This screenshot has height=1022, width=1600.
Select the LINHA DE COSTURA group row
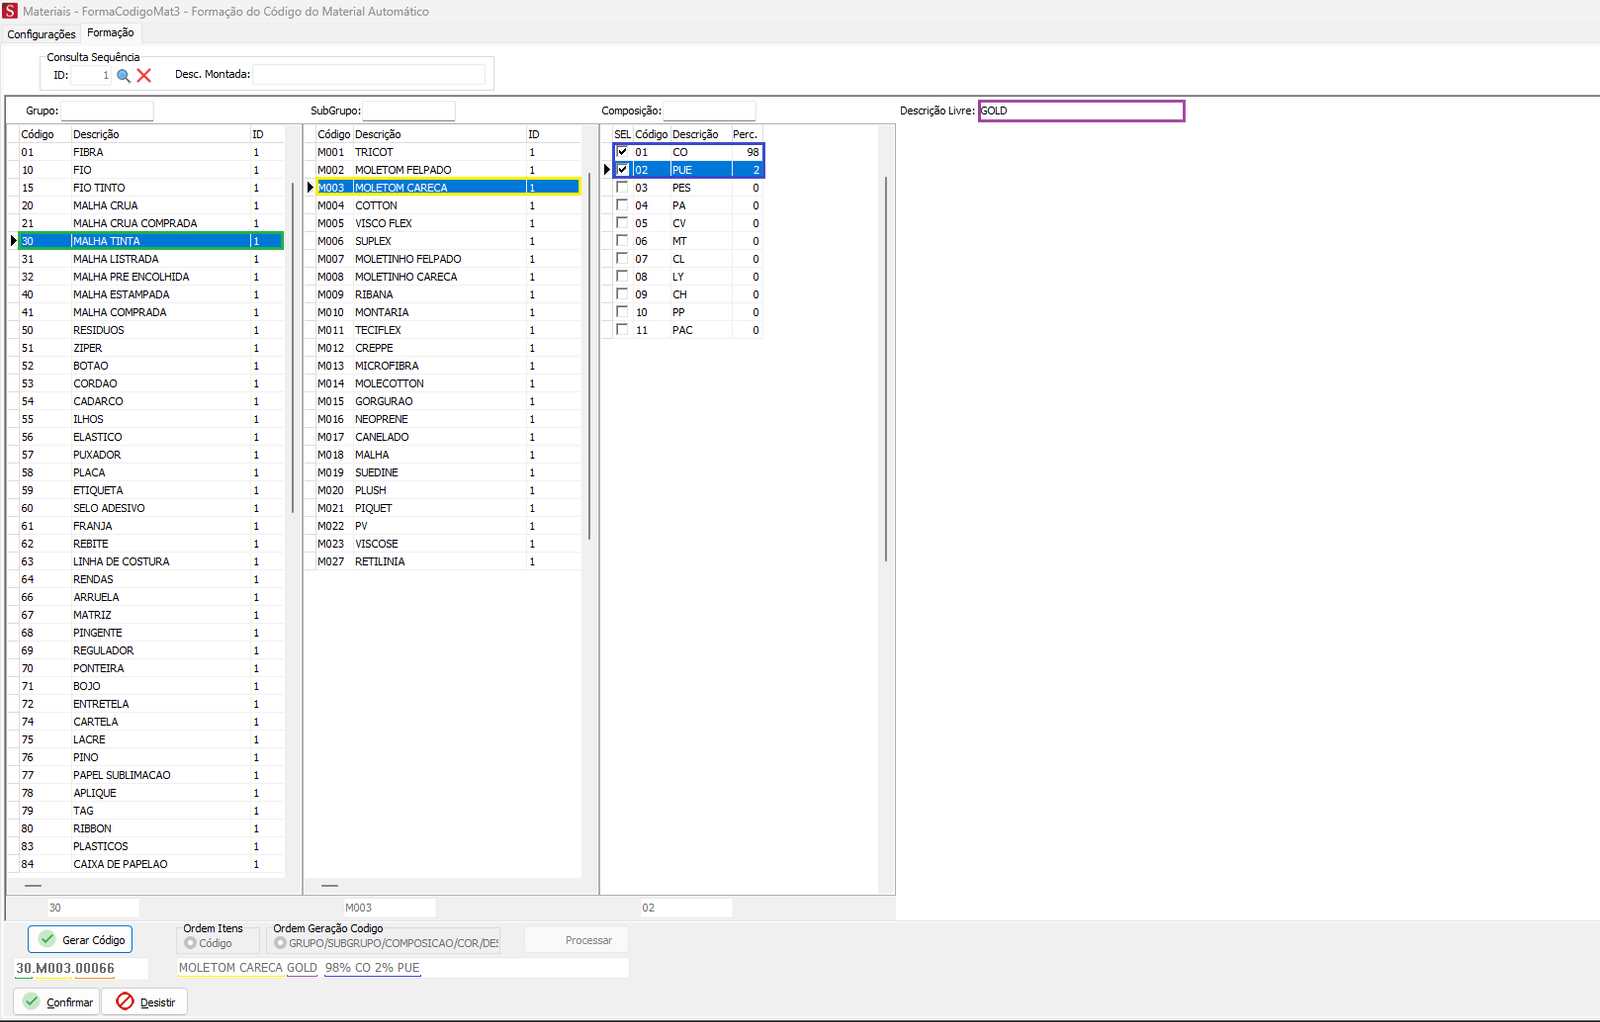click(151, 561)
